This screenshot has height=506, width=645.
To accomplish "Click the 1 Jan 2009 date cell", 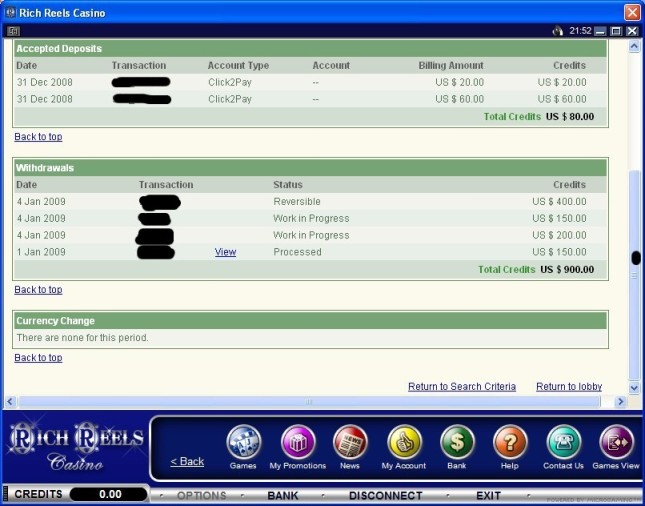I will tap(41, 252).
